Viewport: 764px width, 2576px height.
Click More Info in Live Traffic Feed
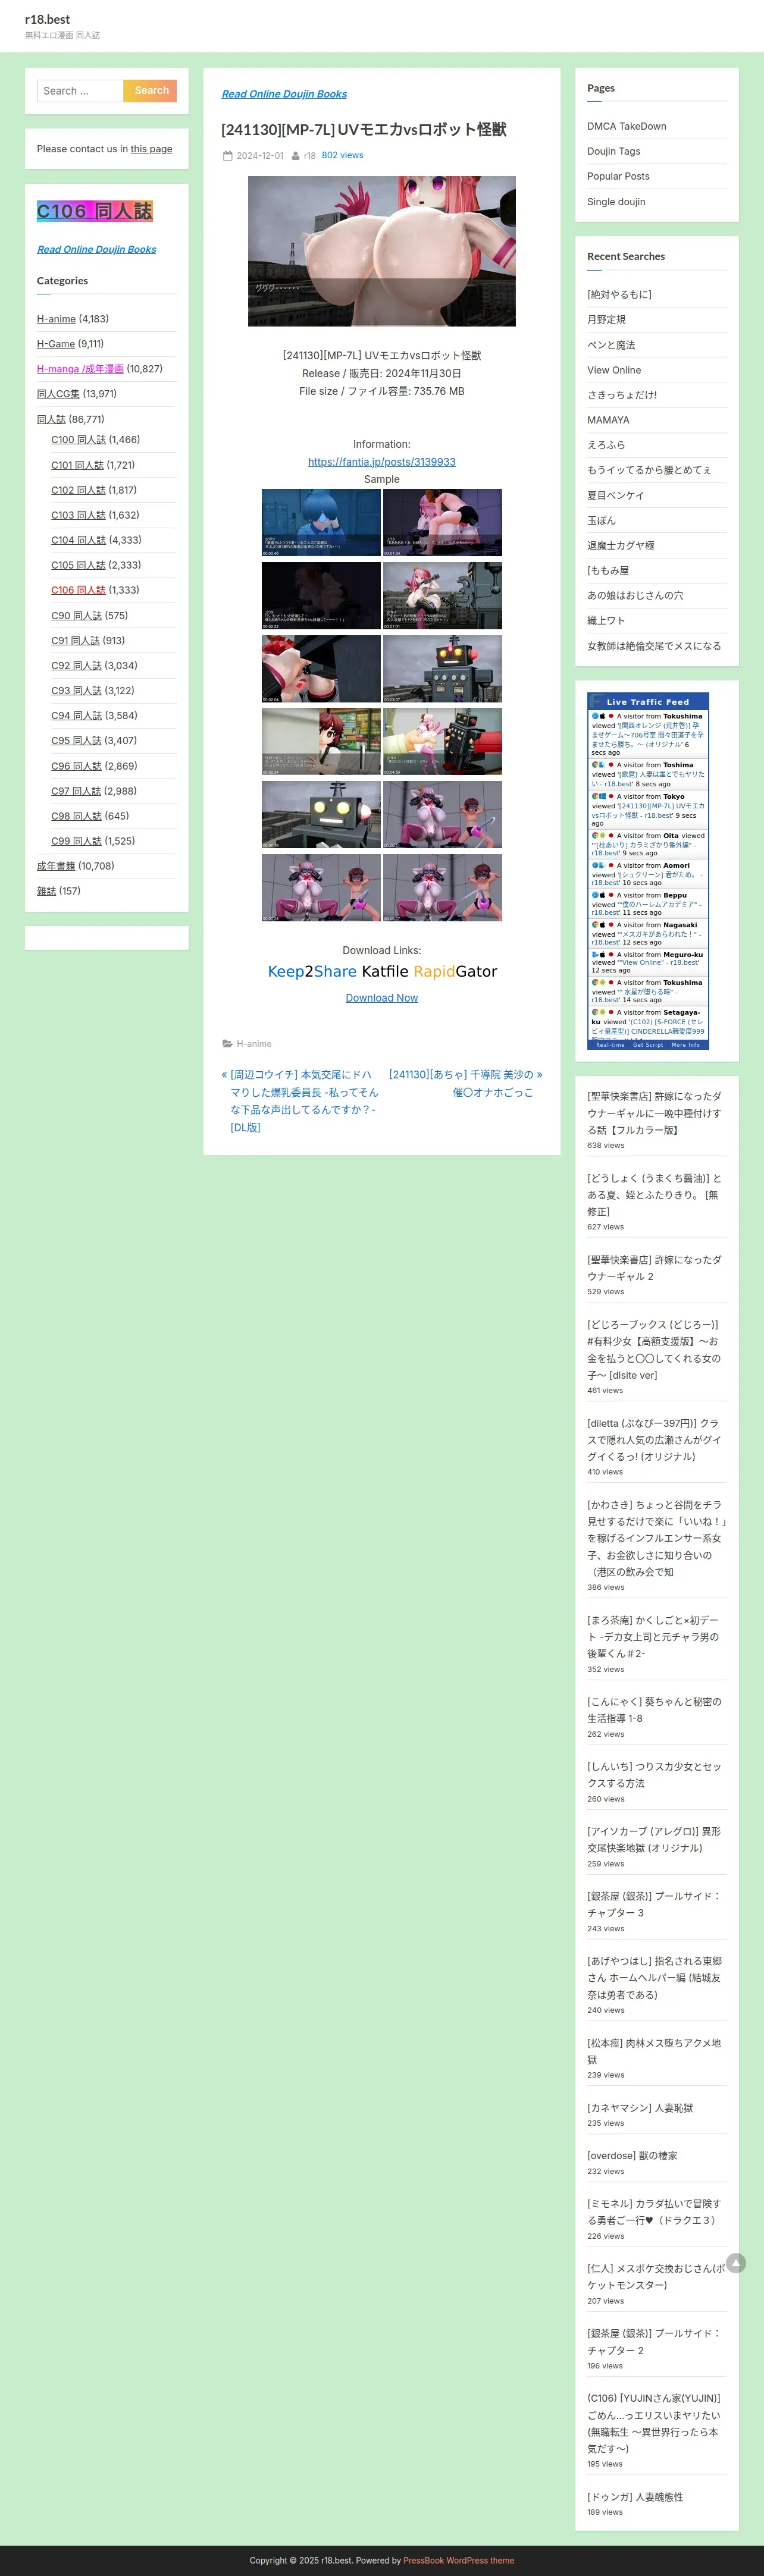pyautogui.click(x=686, y=1045)
